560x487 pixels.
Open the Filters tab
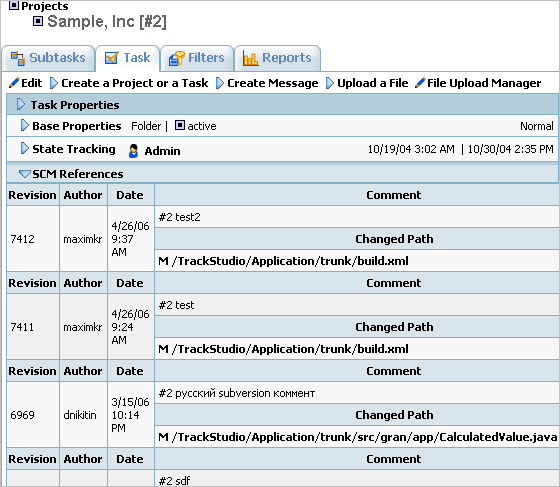point(197,58)
